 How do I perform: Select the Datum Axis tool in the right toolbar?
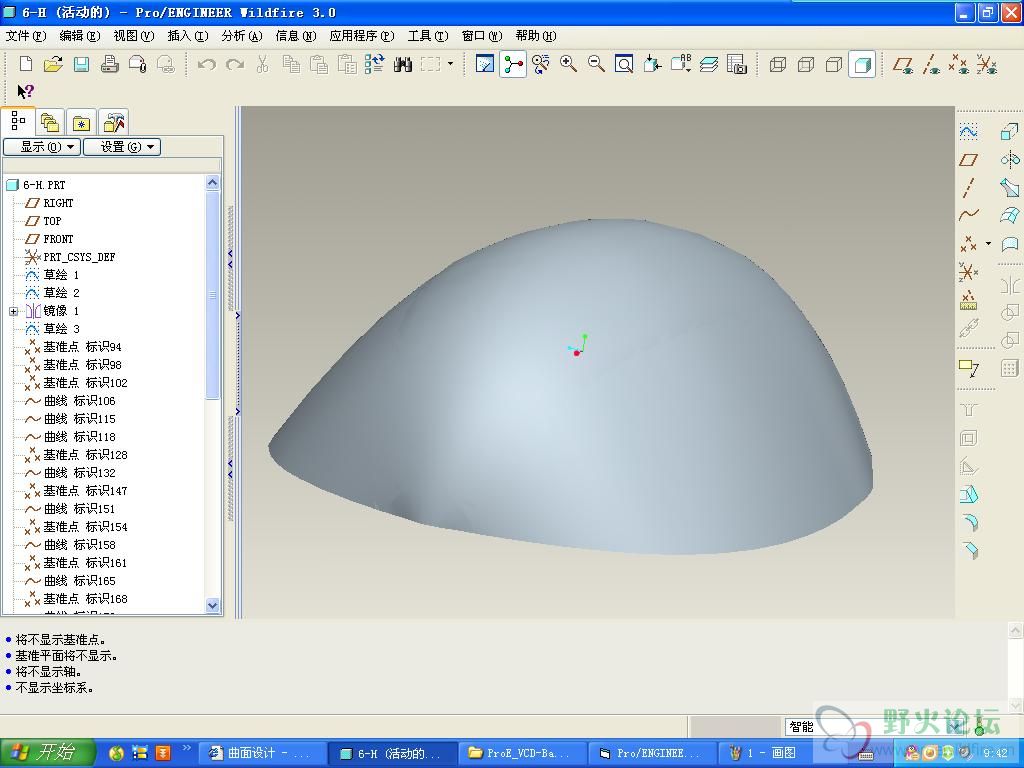coord(968,187)
